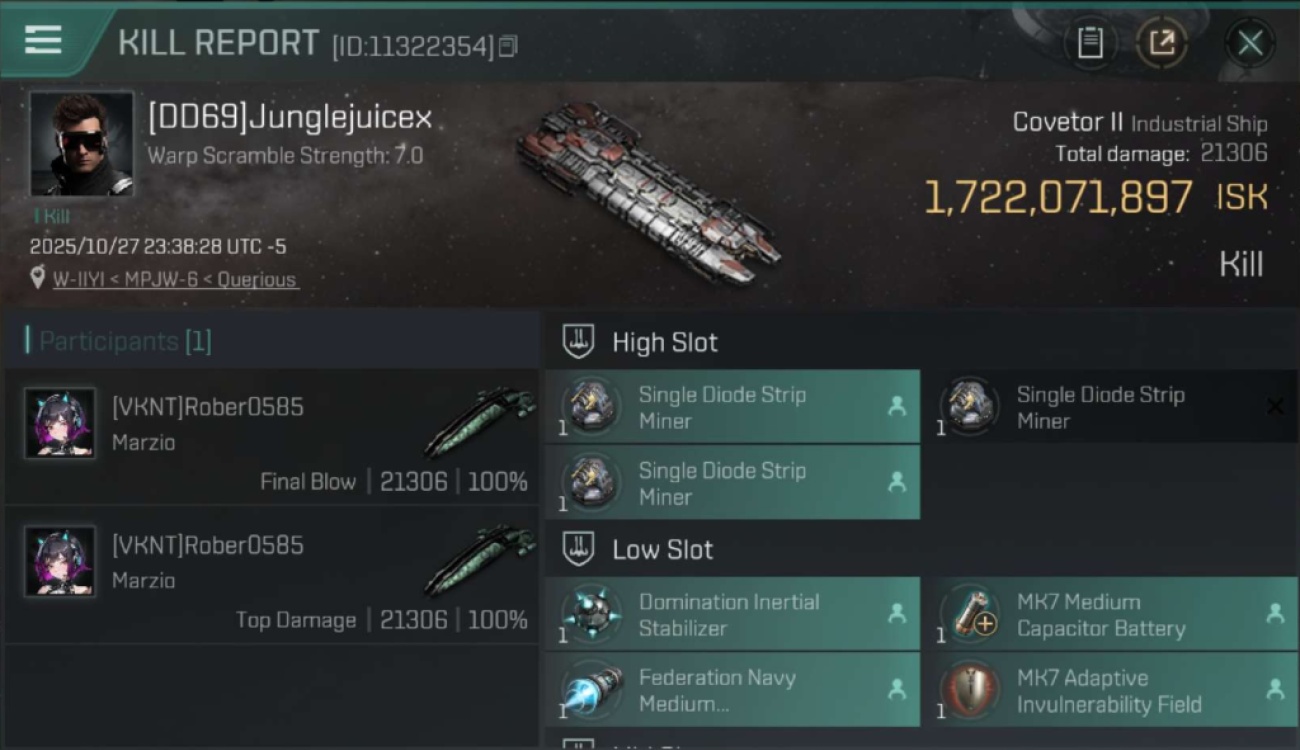This screenshot has height=750, width=1300.
Task: Select the High Slot section header
Action: tap(665, 342)
